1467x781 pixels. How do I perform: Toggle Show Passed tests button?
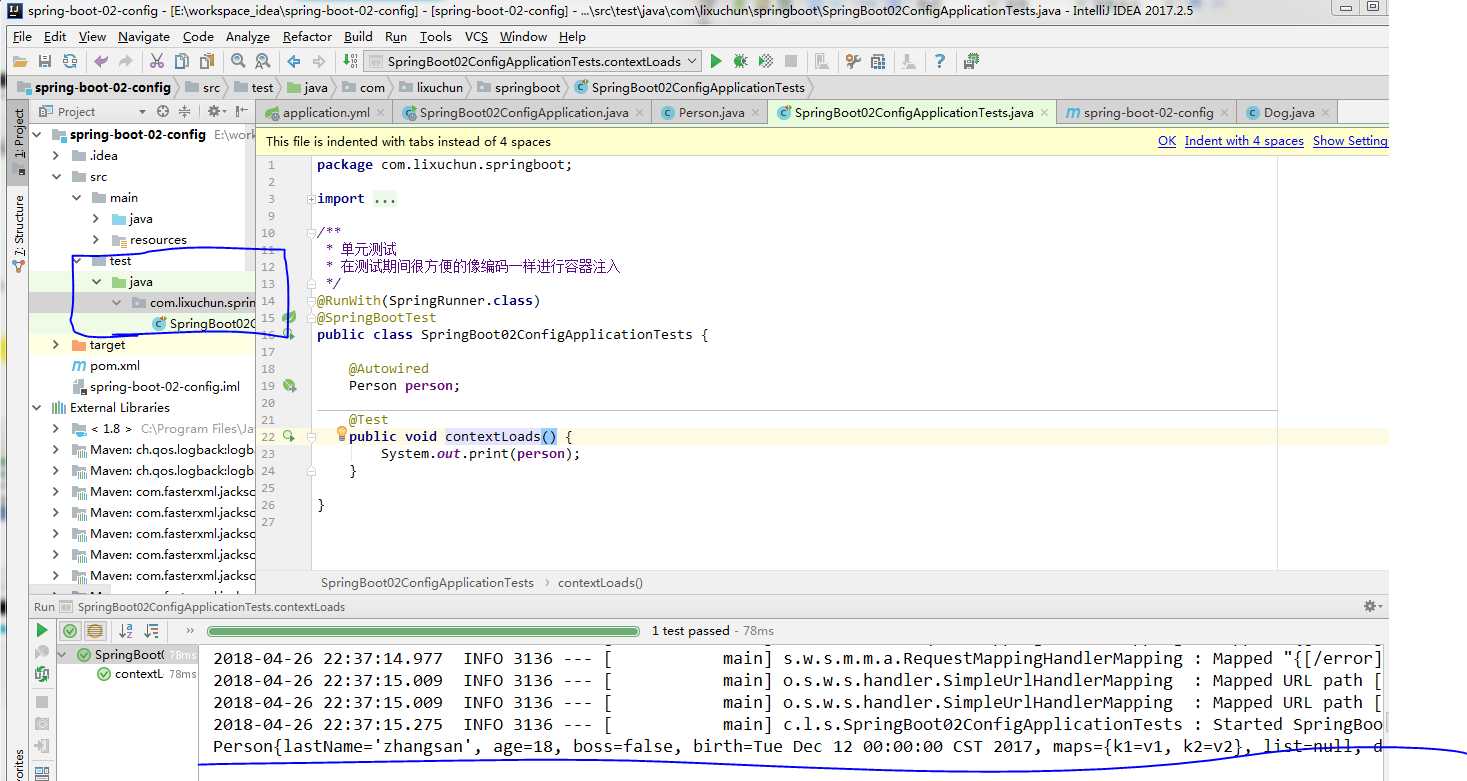point(69,631)
